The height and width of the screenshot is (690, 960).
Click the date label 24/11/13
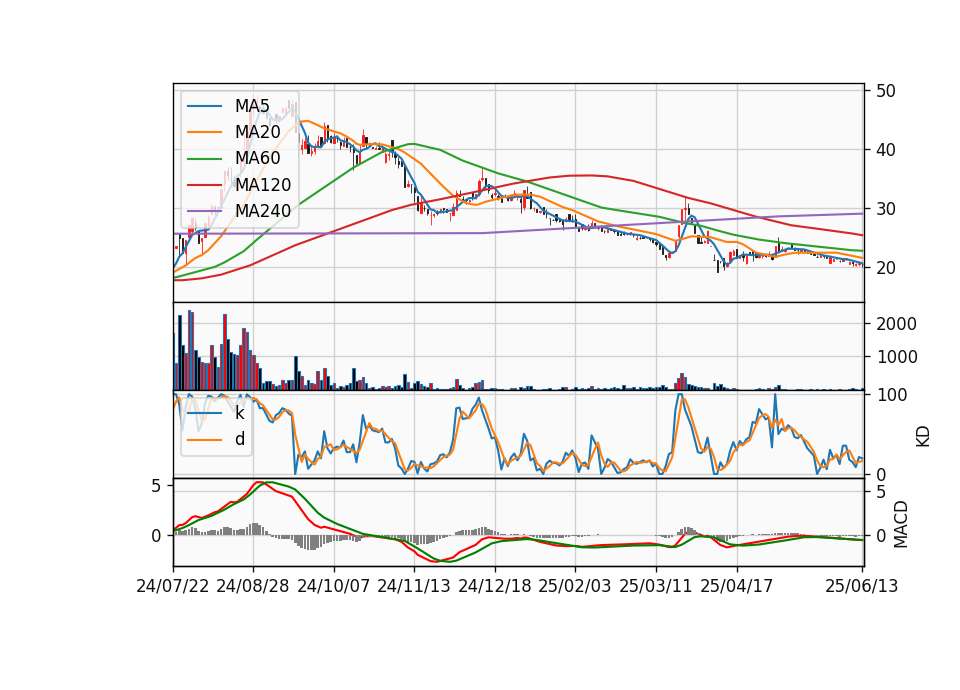(x=414, y=586)
